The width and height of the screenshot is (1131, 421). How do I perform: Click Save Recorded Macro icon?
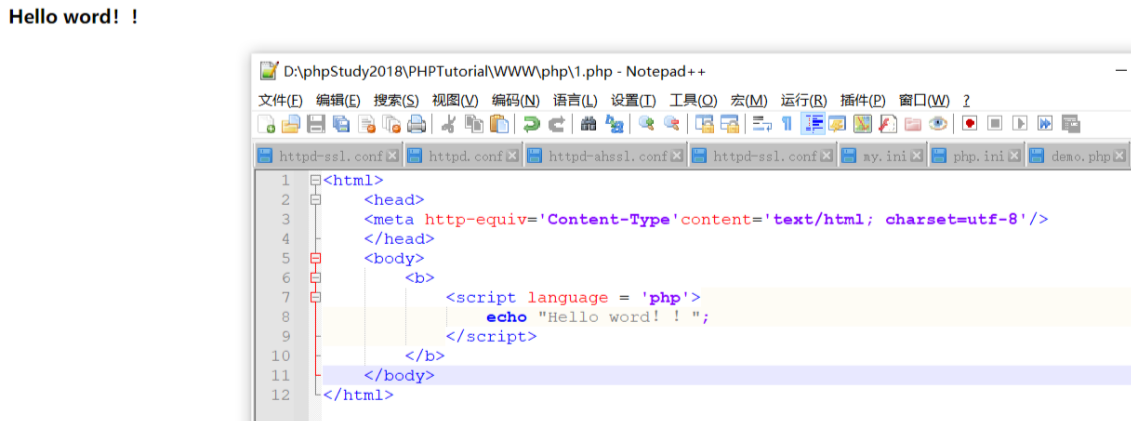1071,124
